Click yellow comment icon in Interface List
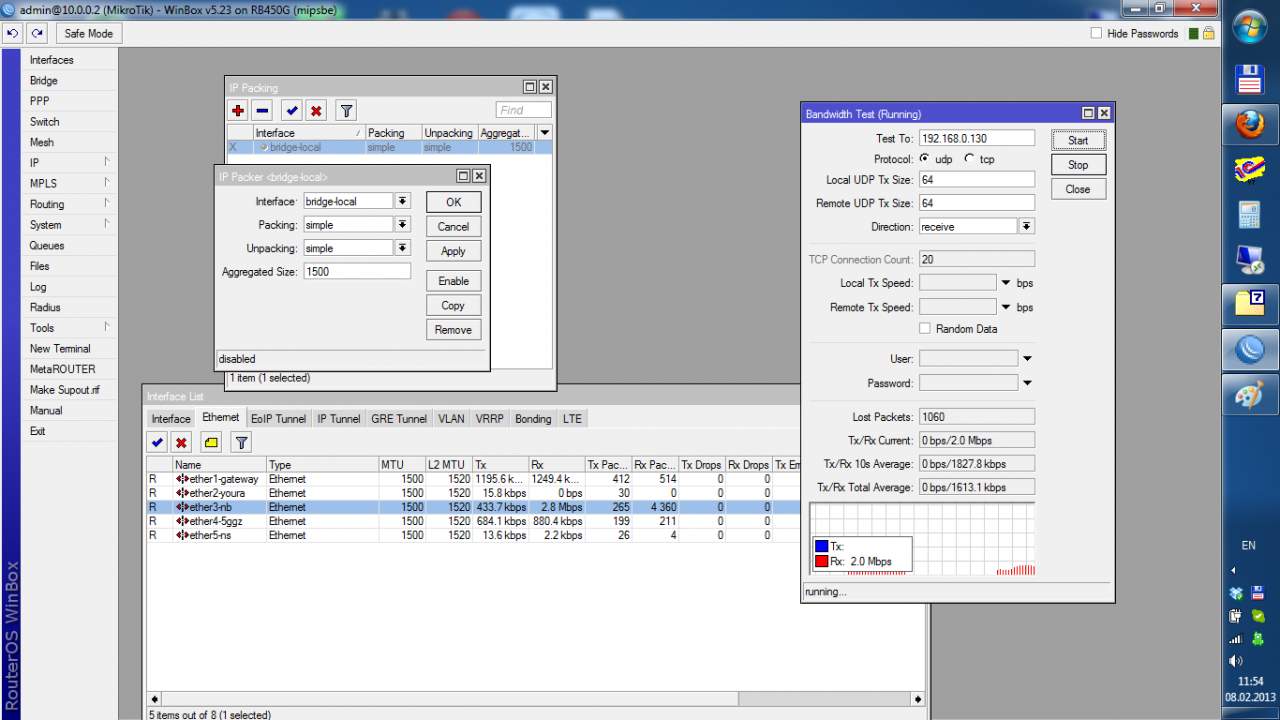 click(x=211, y=442)
